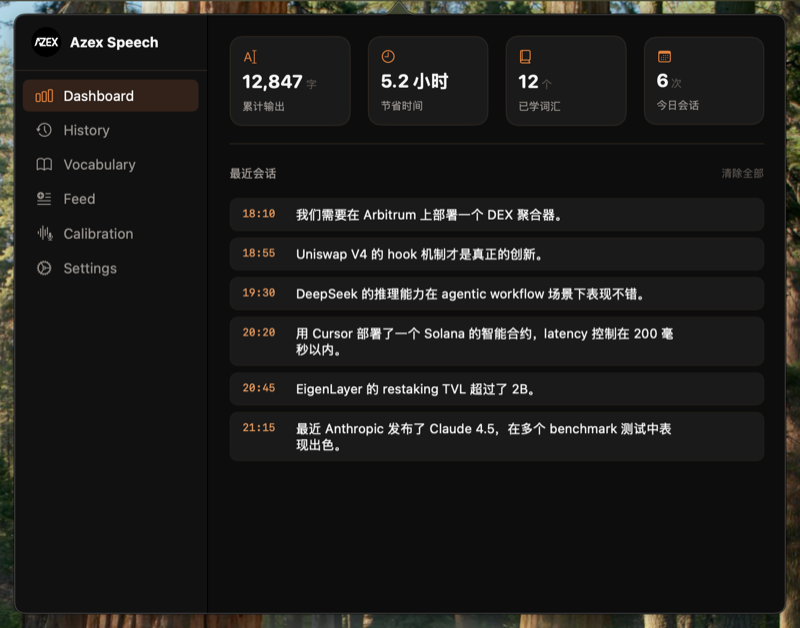The height and width of the screenshot is (628, 800).
Task: Click the 19:30 timestamp
Action: 259,293
